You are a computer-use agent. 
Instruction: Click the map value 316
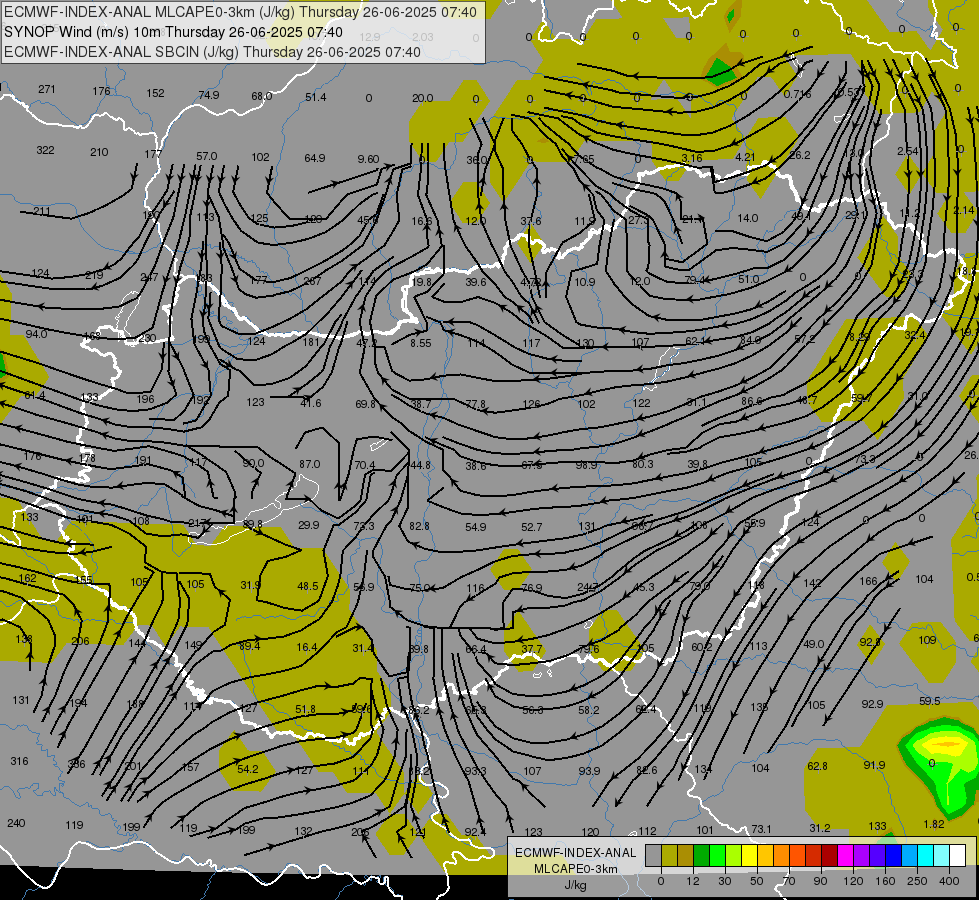[x=19, y=761]
